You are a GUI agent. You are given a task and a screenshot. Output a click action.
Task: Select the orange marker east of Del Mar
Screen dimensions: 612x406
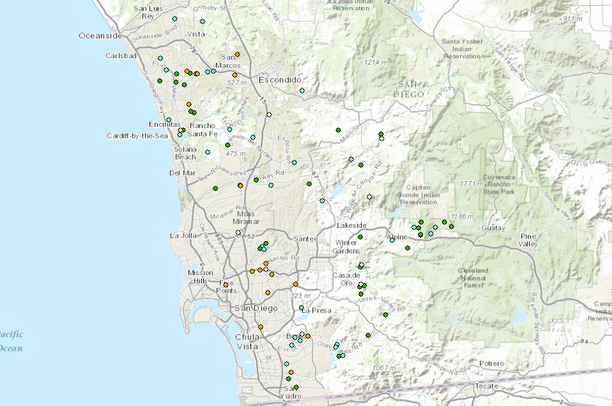pos(240,184)
